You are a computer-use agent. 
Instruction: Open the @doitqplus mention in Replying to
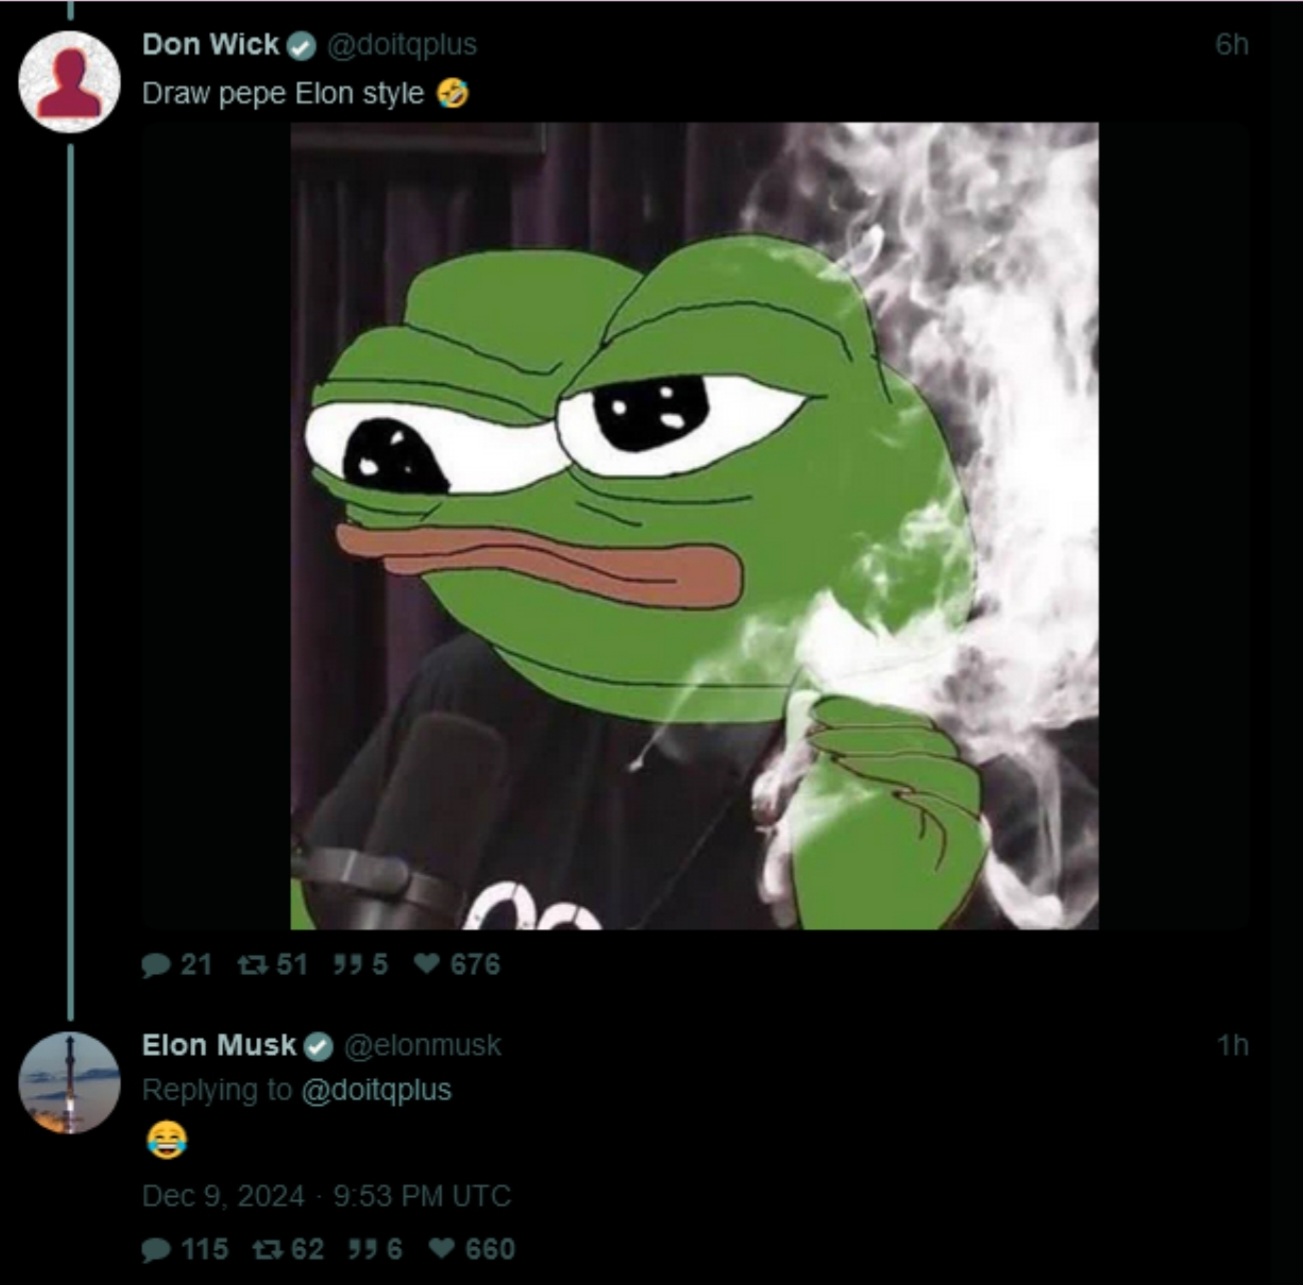coord(376,1090)
